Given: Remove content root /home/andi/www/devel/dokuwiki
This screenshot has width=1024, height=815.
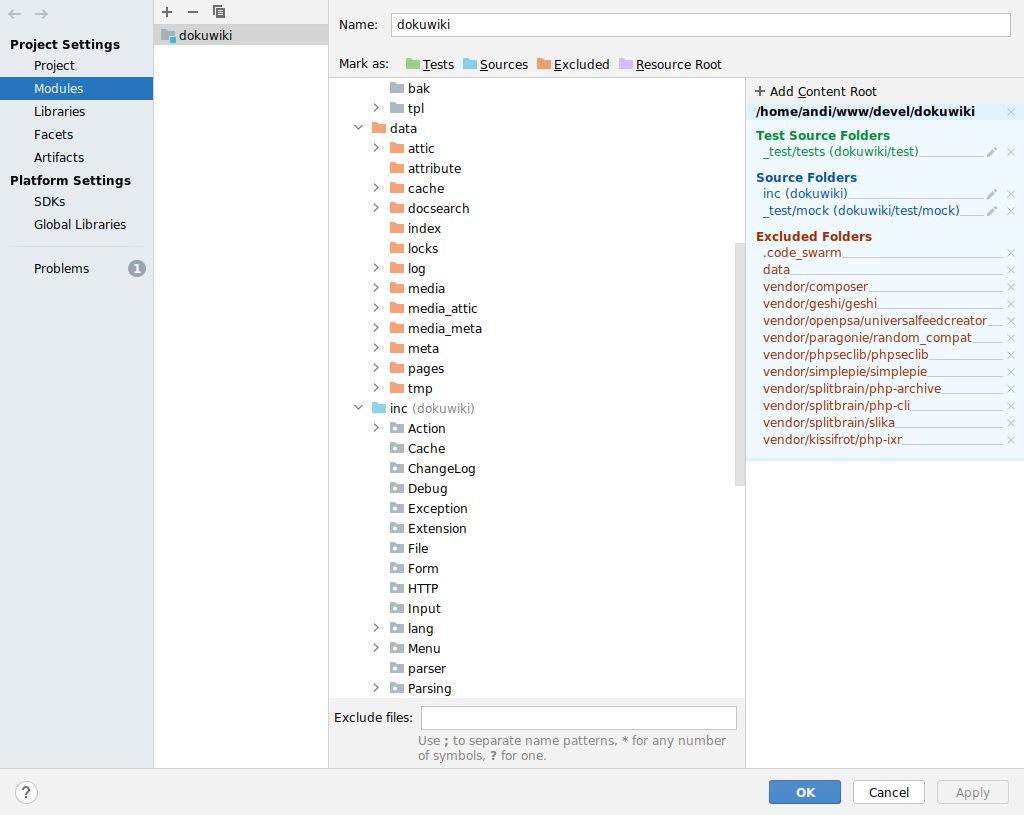Looking at the screenshot, I should pyautogui.click(x=1011, y=112).
